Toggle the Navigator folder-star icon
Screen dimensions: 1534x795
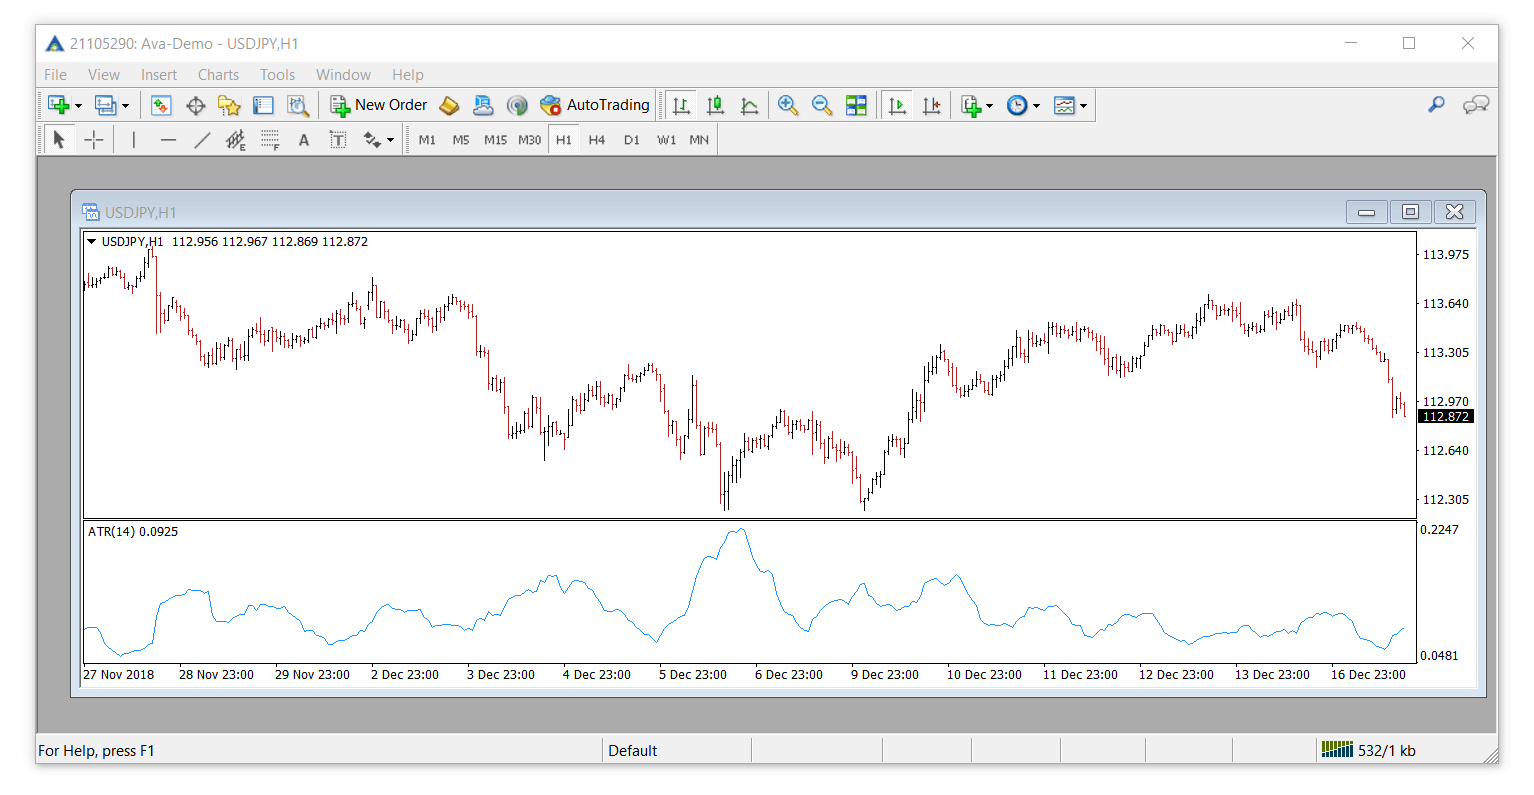tap(230, 105)
